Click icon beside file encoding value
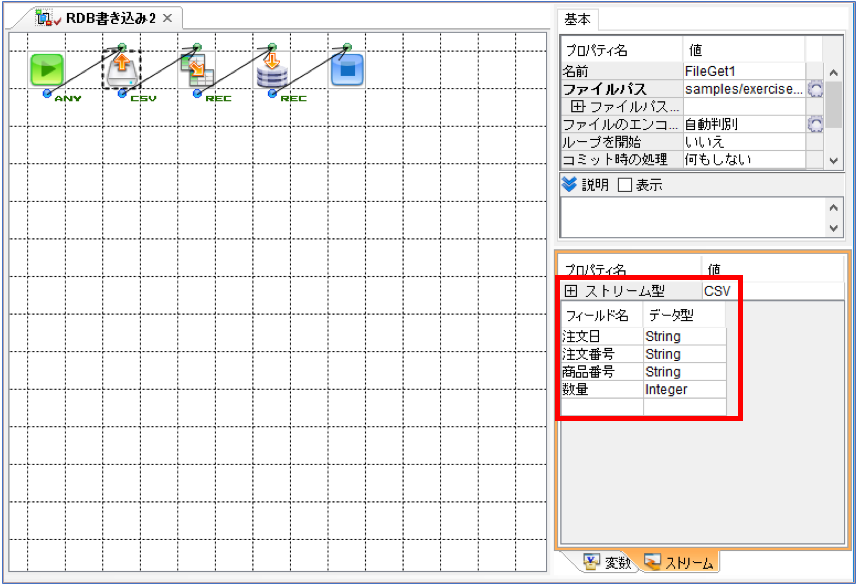This screenshot has width=857, height=587. click(x=815, y=125)
